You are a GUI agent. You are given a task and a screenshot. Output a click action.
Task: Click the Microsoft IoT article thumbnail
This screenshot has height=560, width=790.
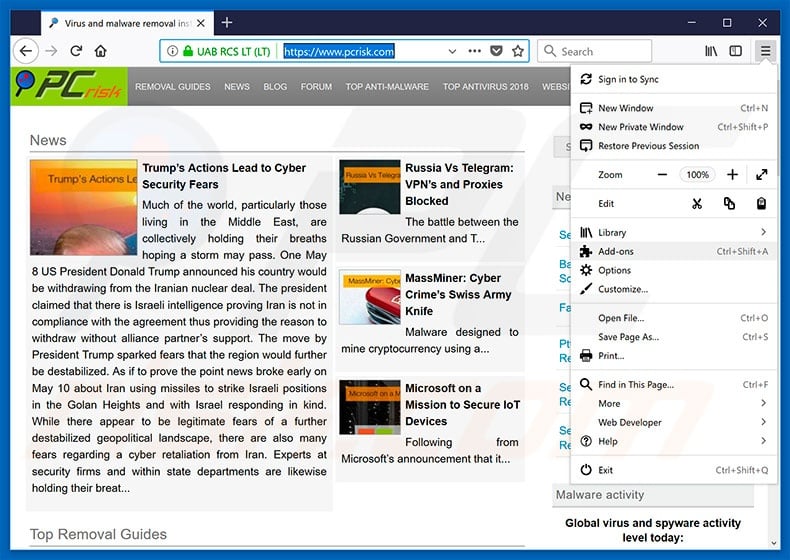pos(370,407)
